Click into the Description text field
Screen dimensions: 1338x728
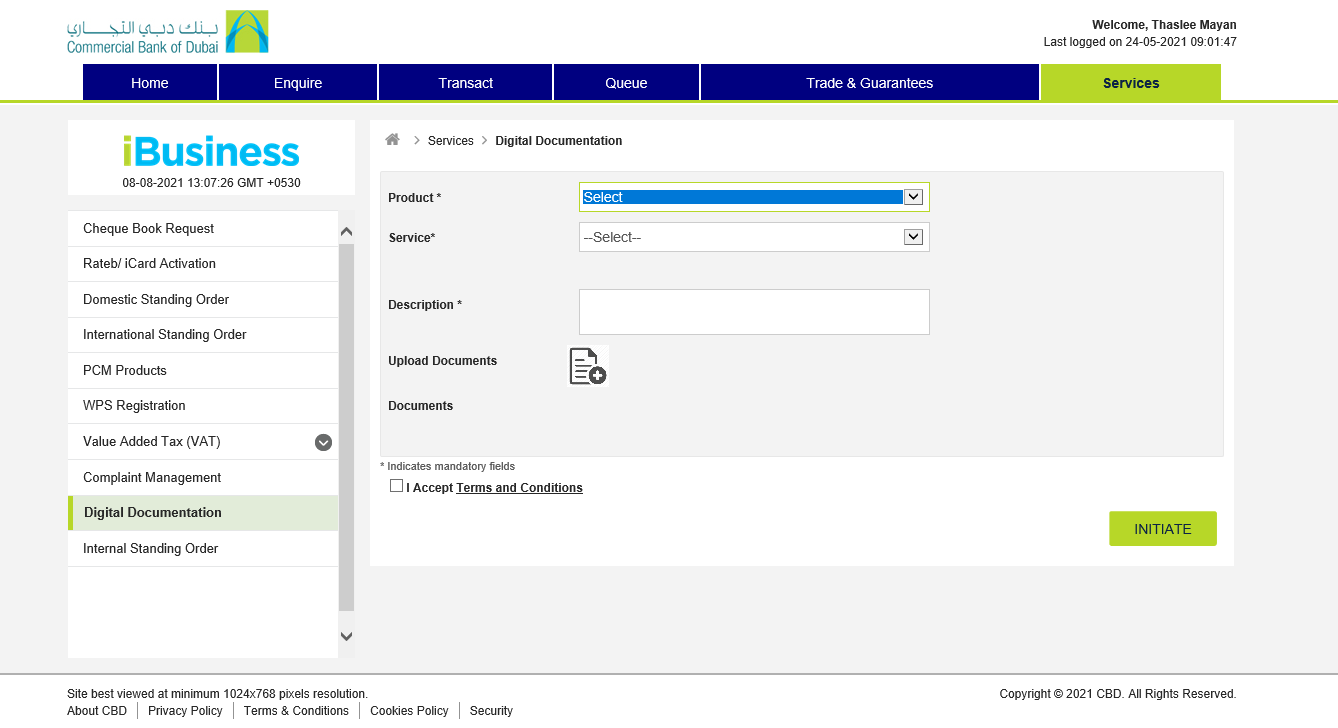tap(753, 312)
